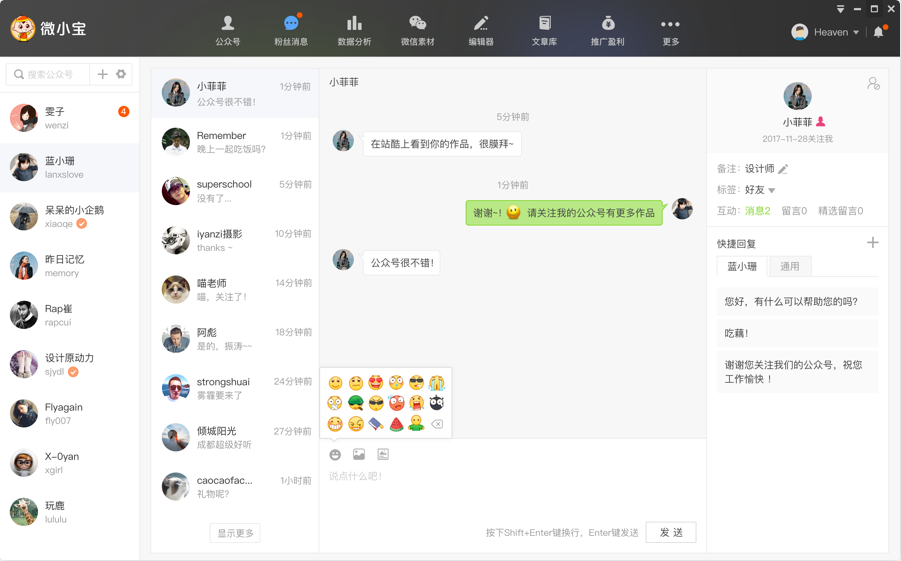Select the 玩鹿 lululu account
Screen dimensions: 901x561
[70, 512]
